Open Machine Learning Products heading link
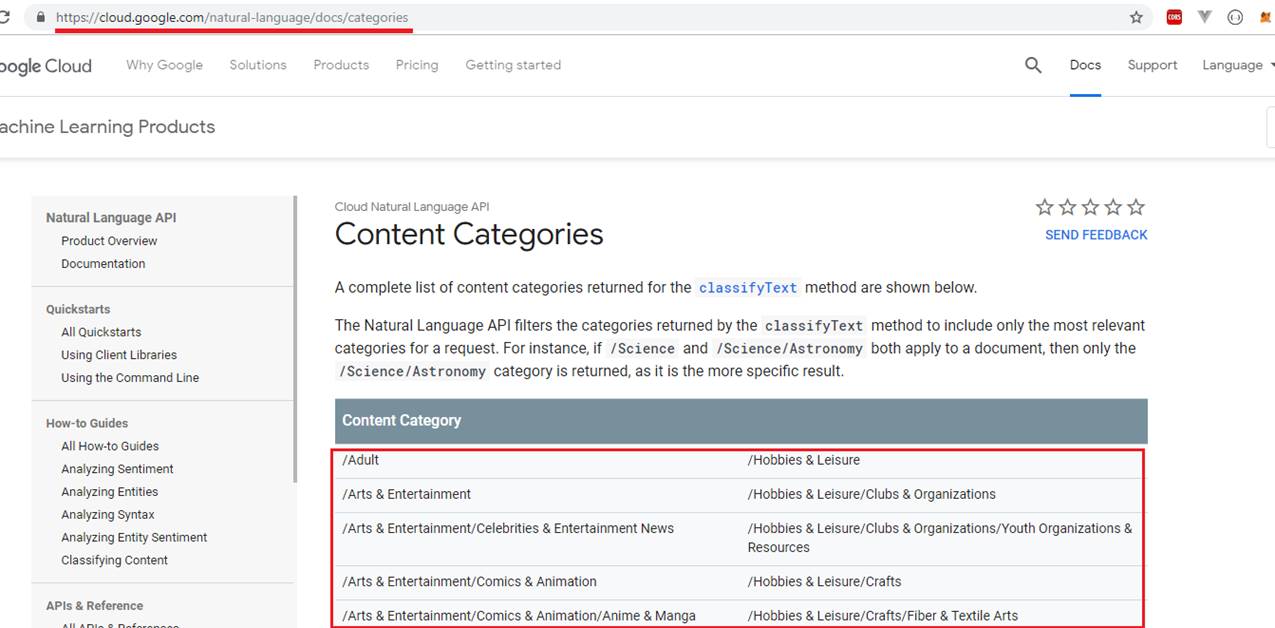Screen dimensions: 1275x628 107,127
